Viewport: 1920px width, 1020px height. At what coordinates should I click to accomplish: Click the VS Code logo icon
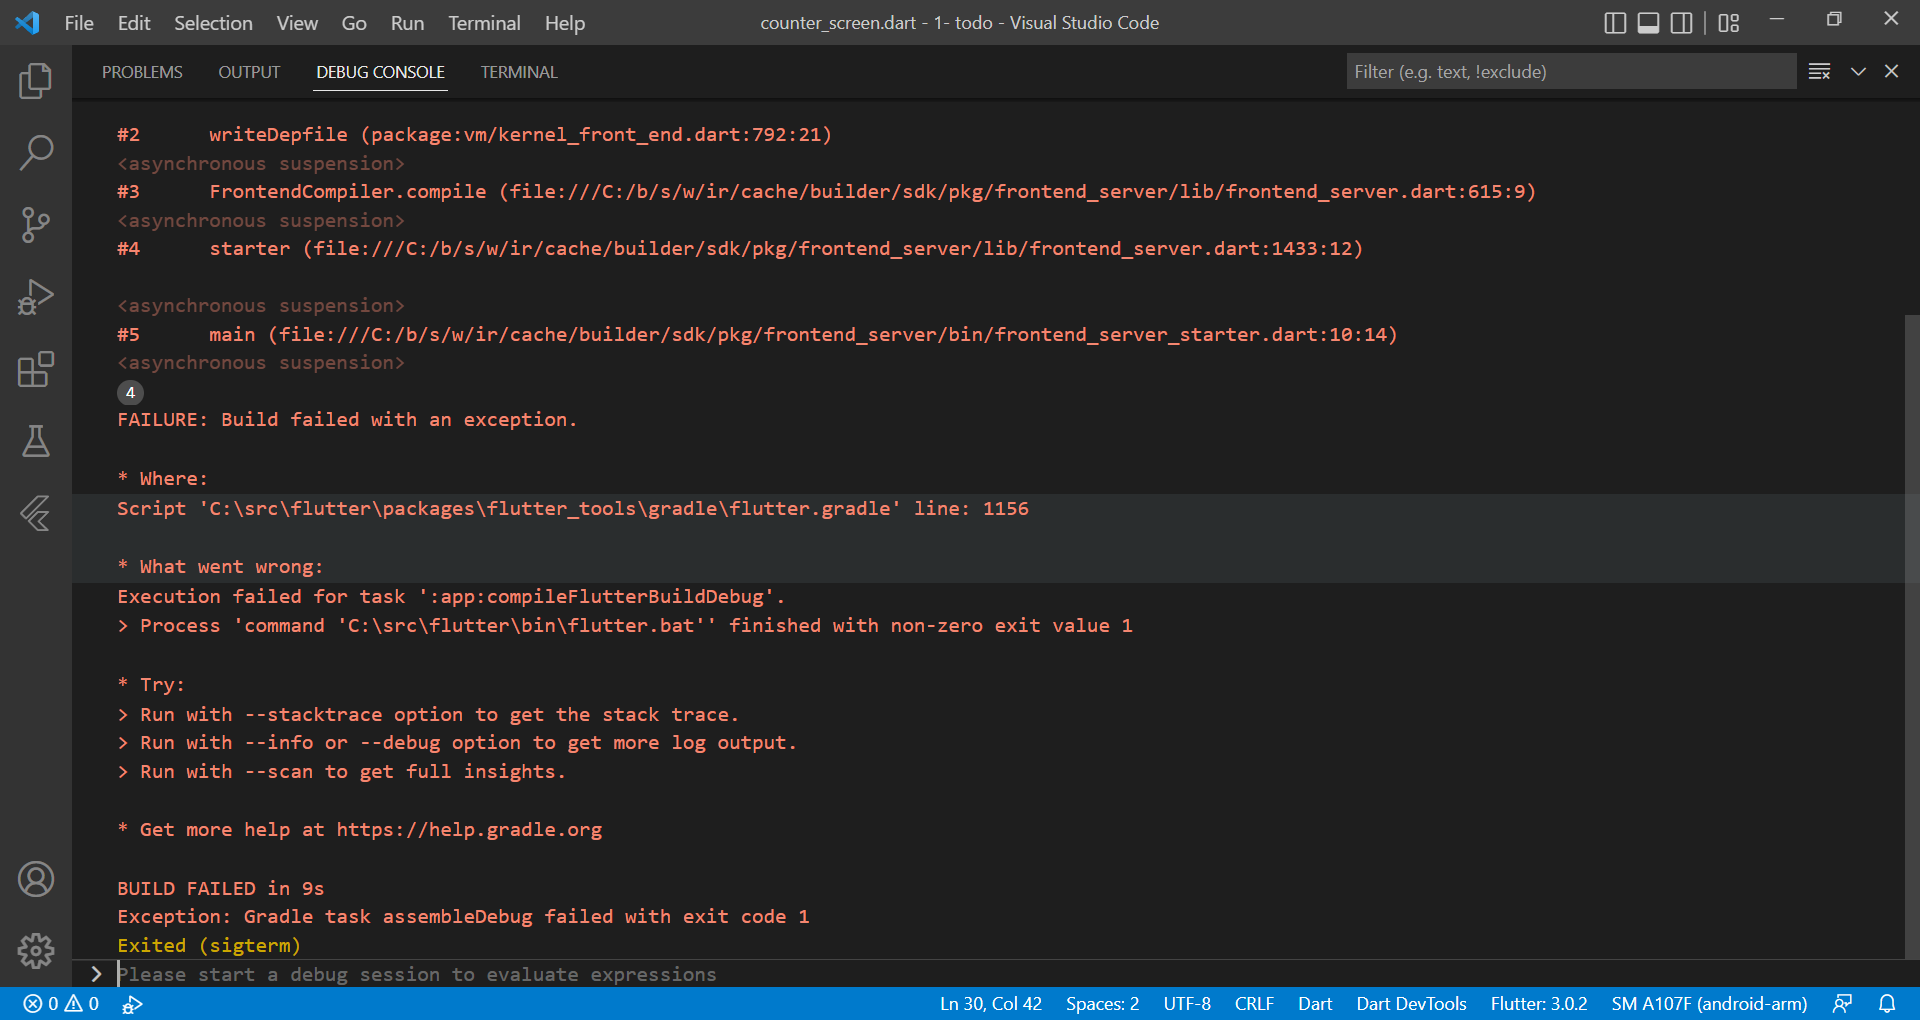(x=27, y=22)
